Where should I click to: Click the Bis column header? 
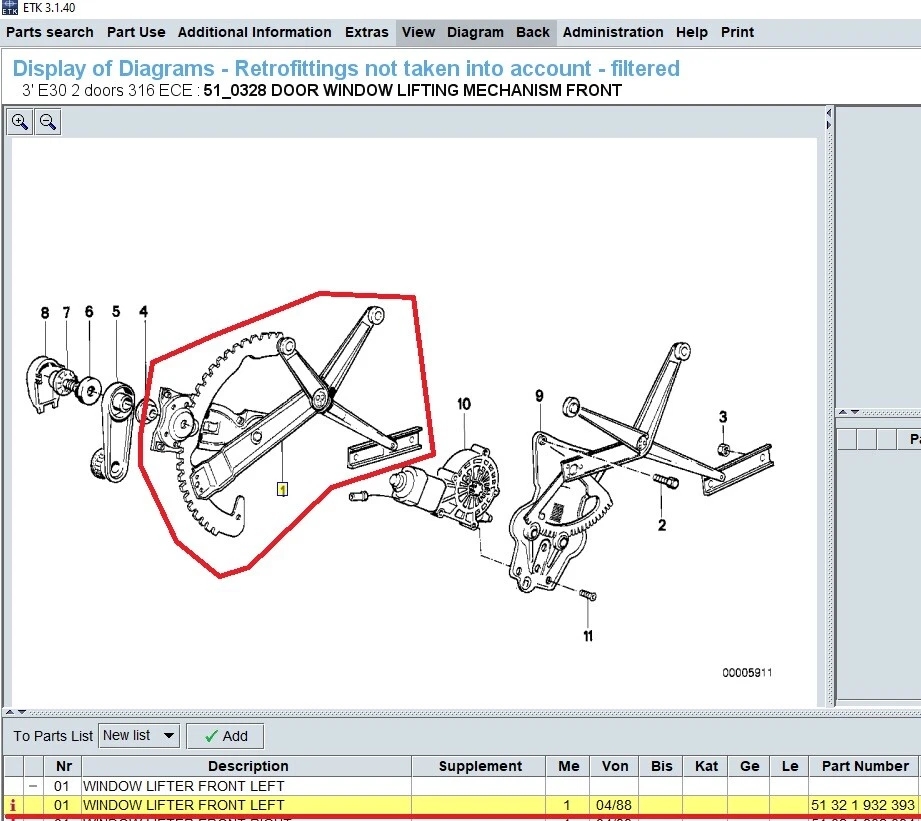pos(661,766)
